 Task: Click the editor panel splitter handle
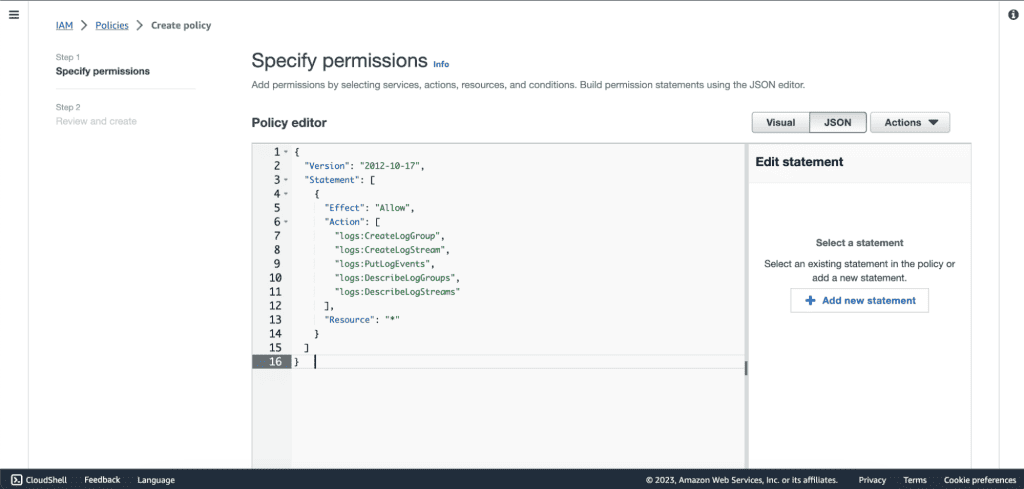[746, 368]
